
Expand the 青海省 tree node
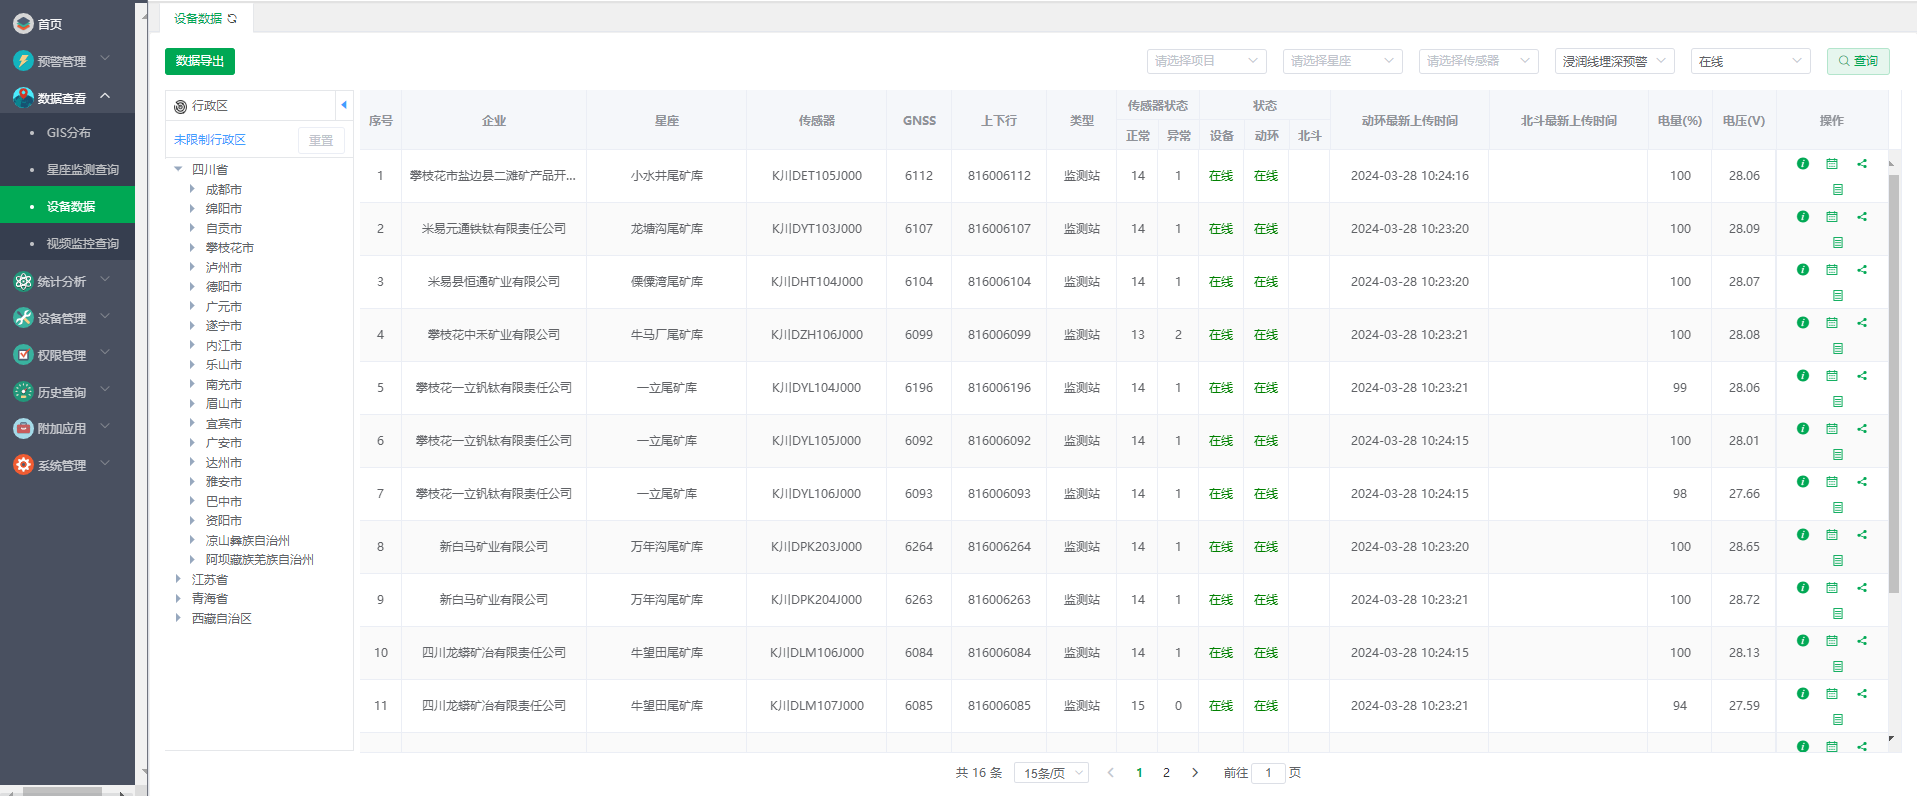tap(178, 598)
